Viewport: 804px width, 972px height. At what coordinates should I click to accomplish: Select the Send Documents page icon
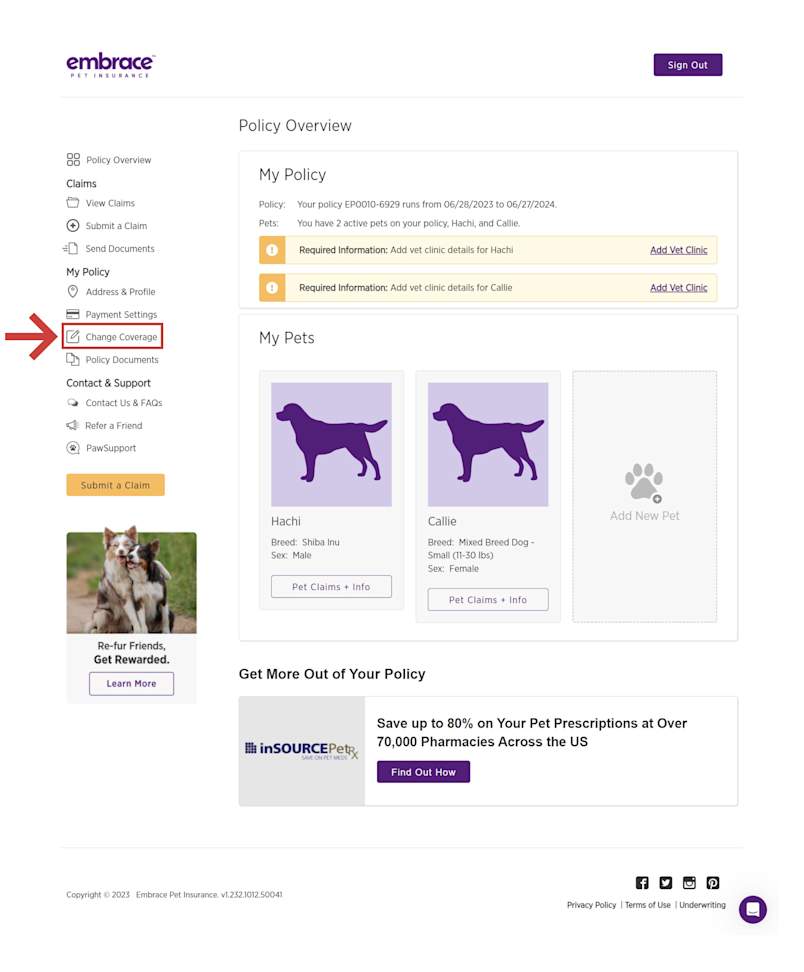click(x=74, y=248)
